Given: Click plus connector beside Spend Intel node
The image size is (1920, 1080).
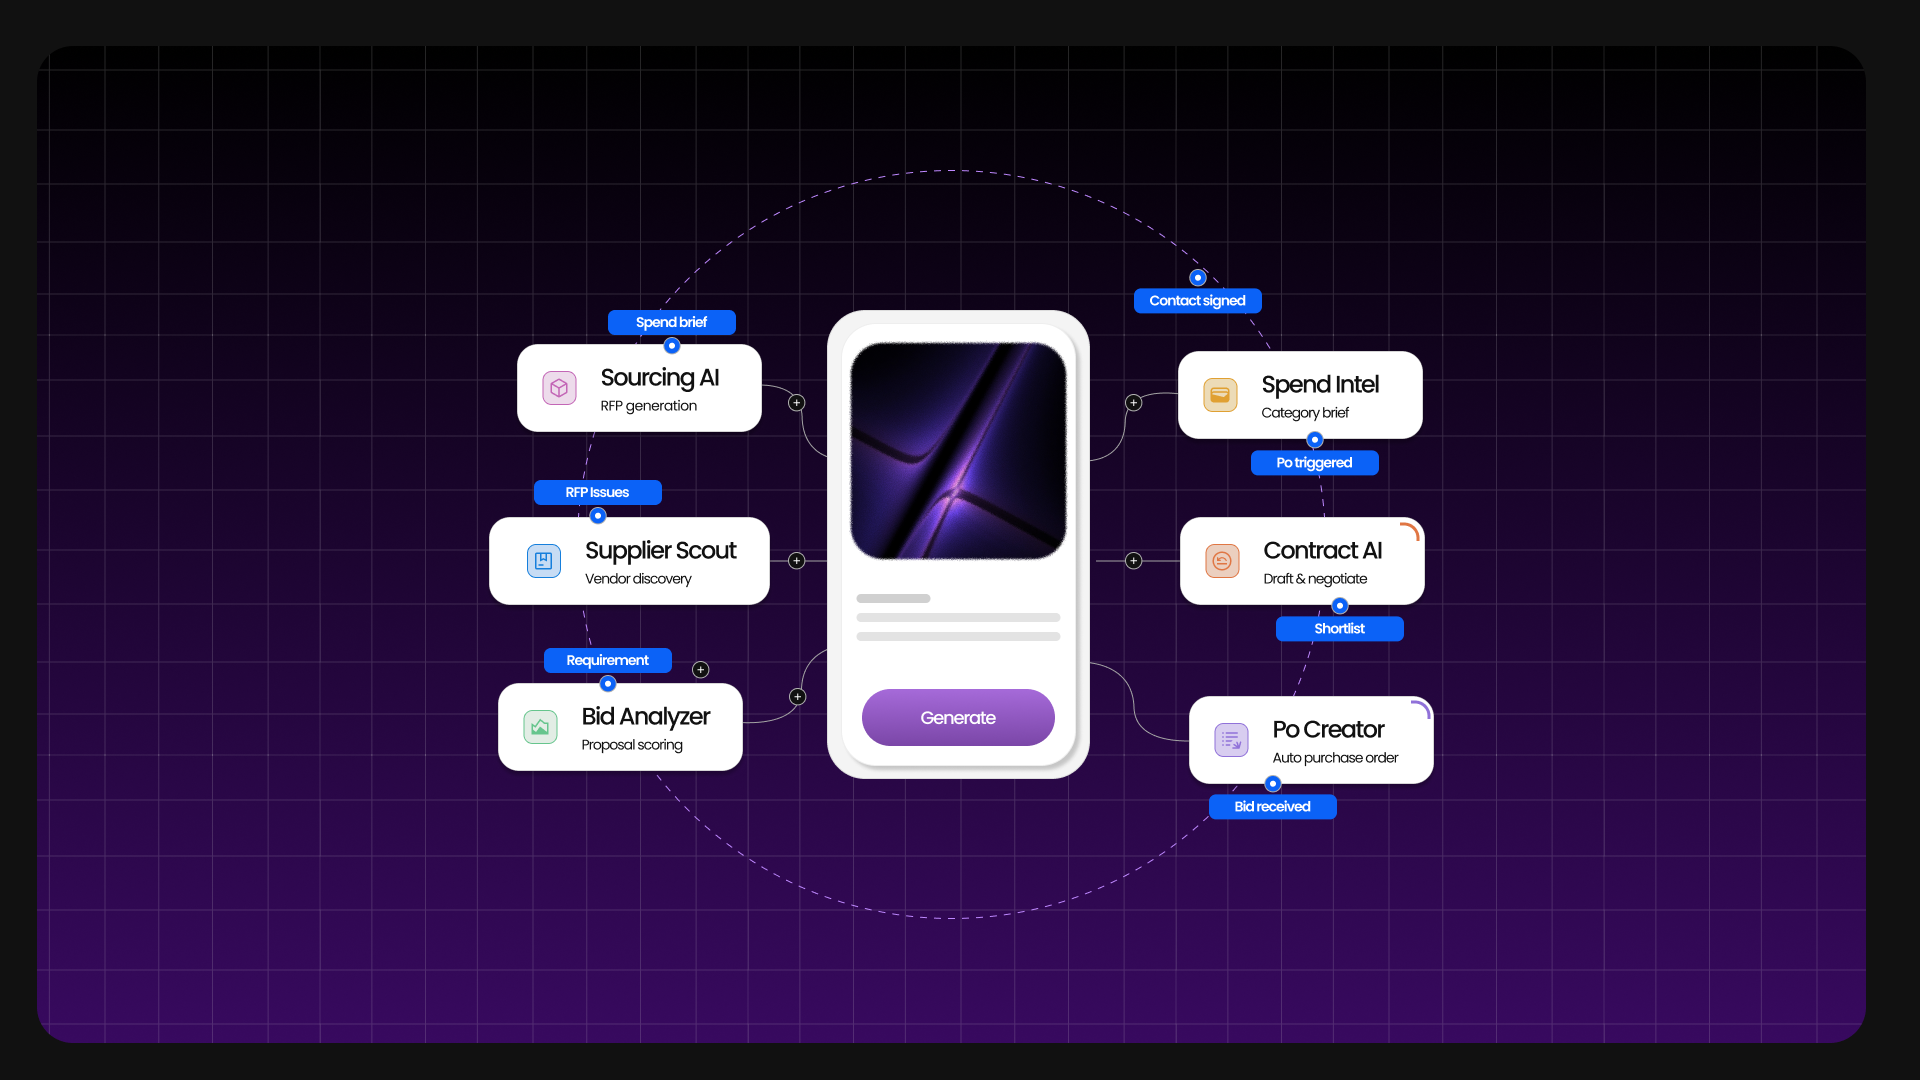Looking at the screenshot, I should point(1133,403).
